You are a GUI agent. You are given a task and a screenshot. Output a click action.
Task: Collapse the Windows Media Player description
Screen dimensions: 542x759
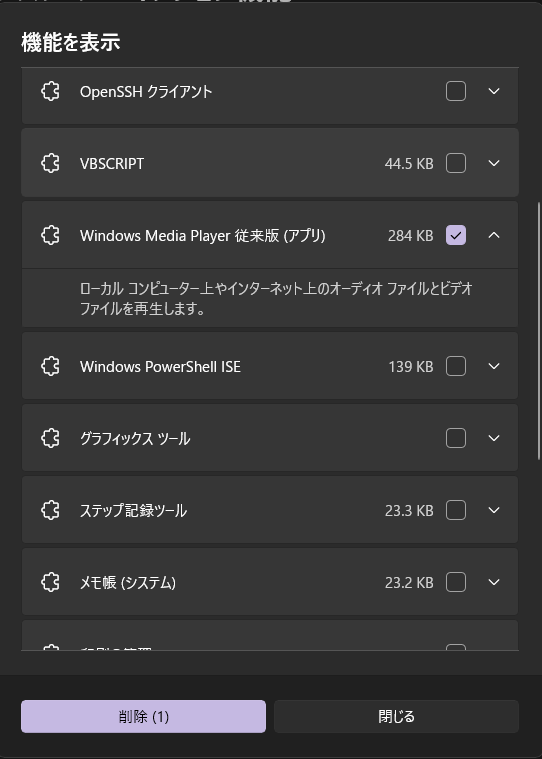coord(494,235)
